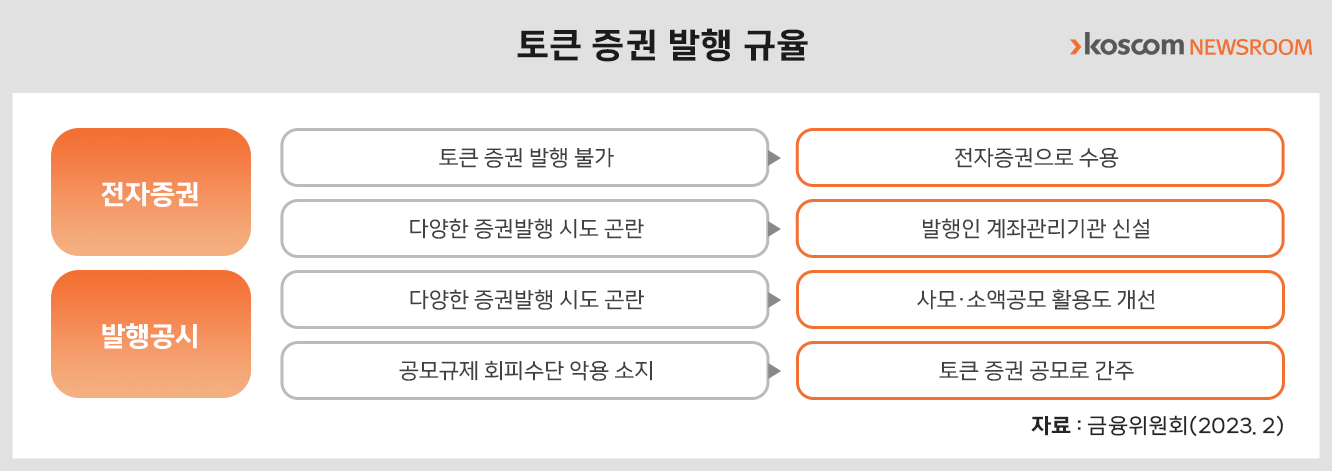Viewport: 1332px width, 471px height.
Task: Select the 전자증권 orange category block
Action: point(151,192)
